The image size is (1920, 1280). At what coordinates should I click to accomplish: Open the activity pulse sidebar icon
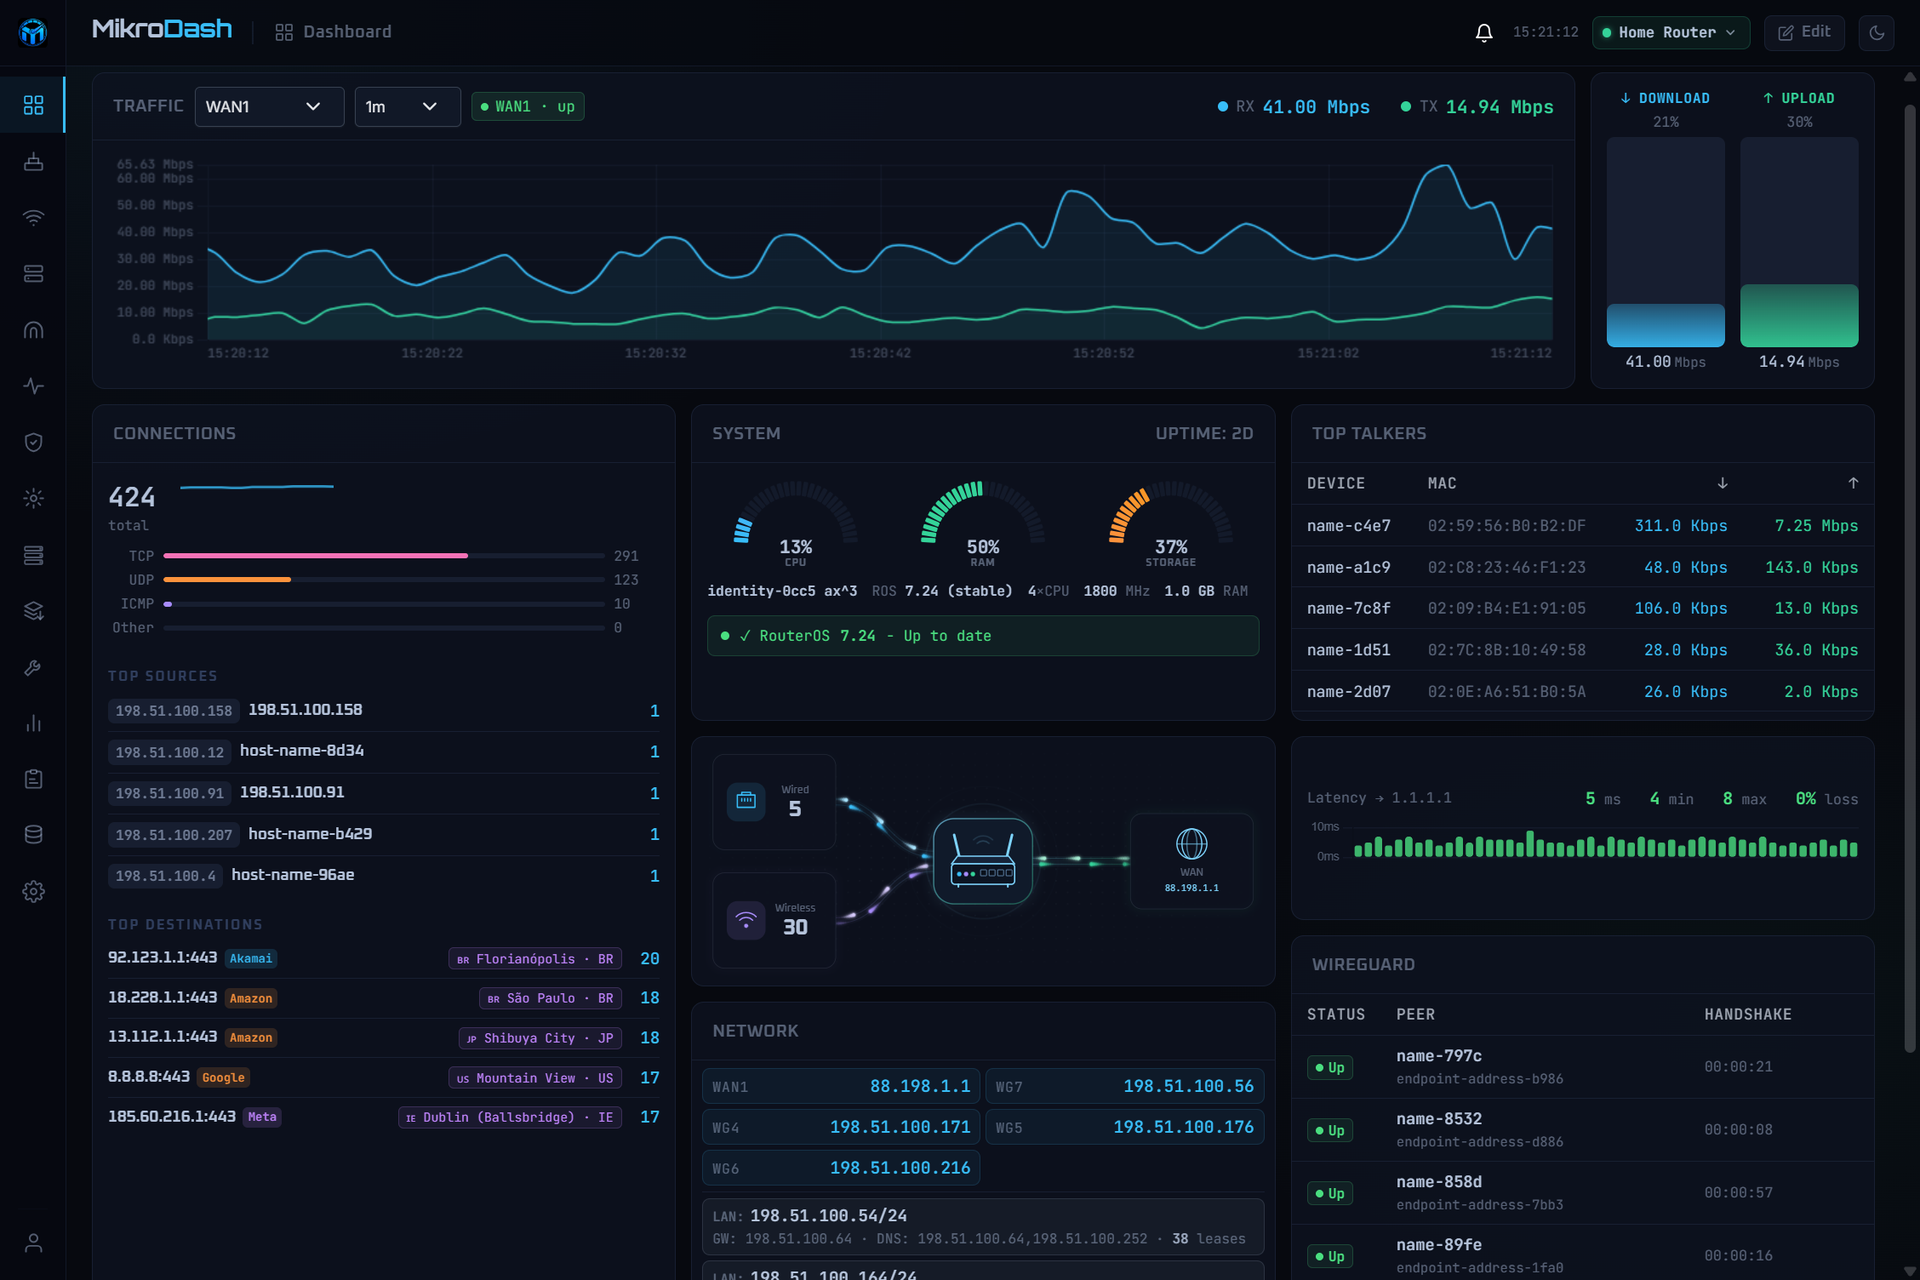coord(33,386)
